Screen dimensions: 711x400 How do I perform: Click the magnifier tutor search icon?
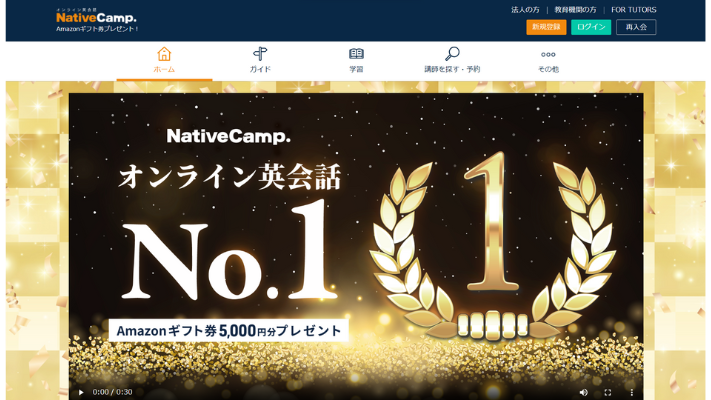click(x=452, y=54)
